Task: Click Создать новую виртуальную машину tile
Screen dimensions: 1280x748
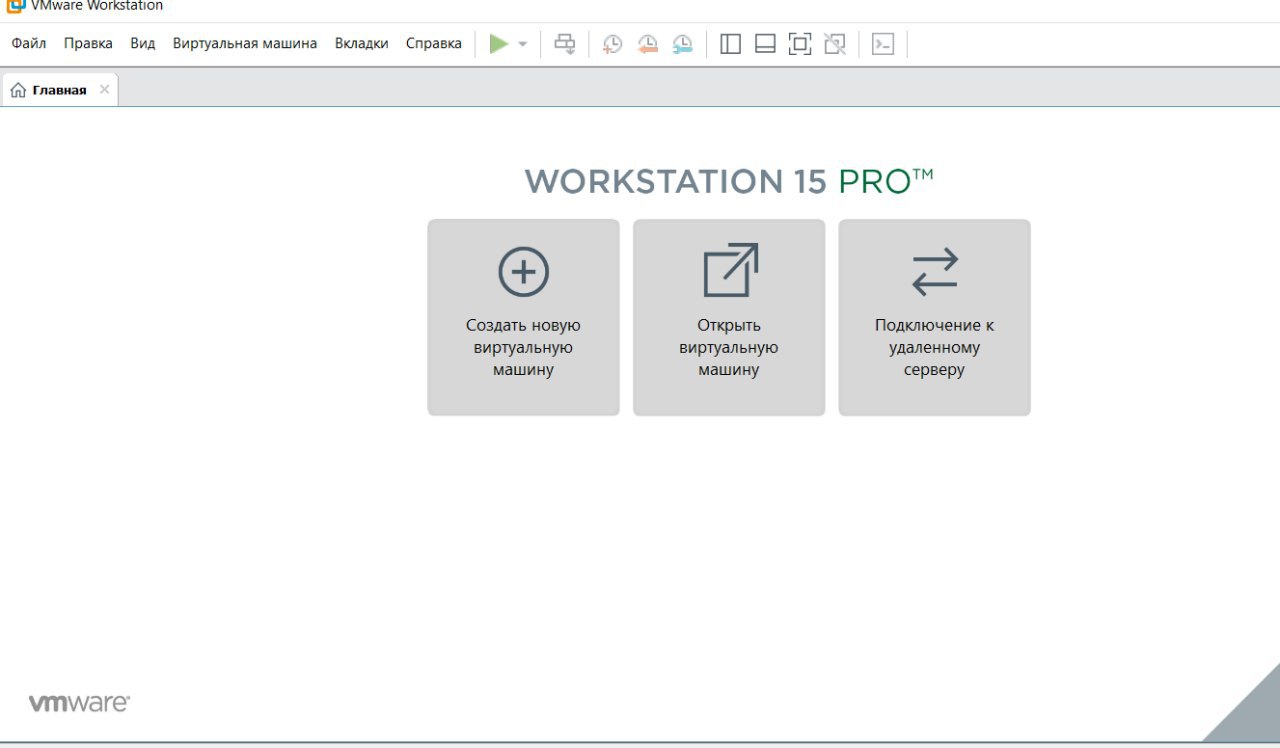Action: pyautogui.click(x=523, y=317)
